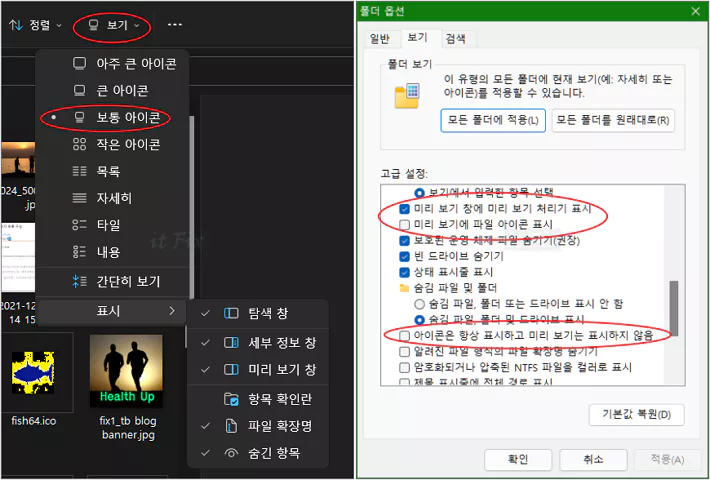Confirm with the 확인 button
Image resolution: width=710 pixels, height=480 pixels.
tap(518, 460)
